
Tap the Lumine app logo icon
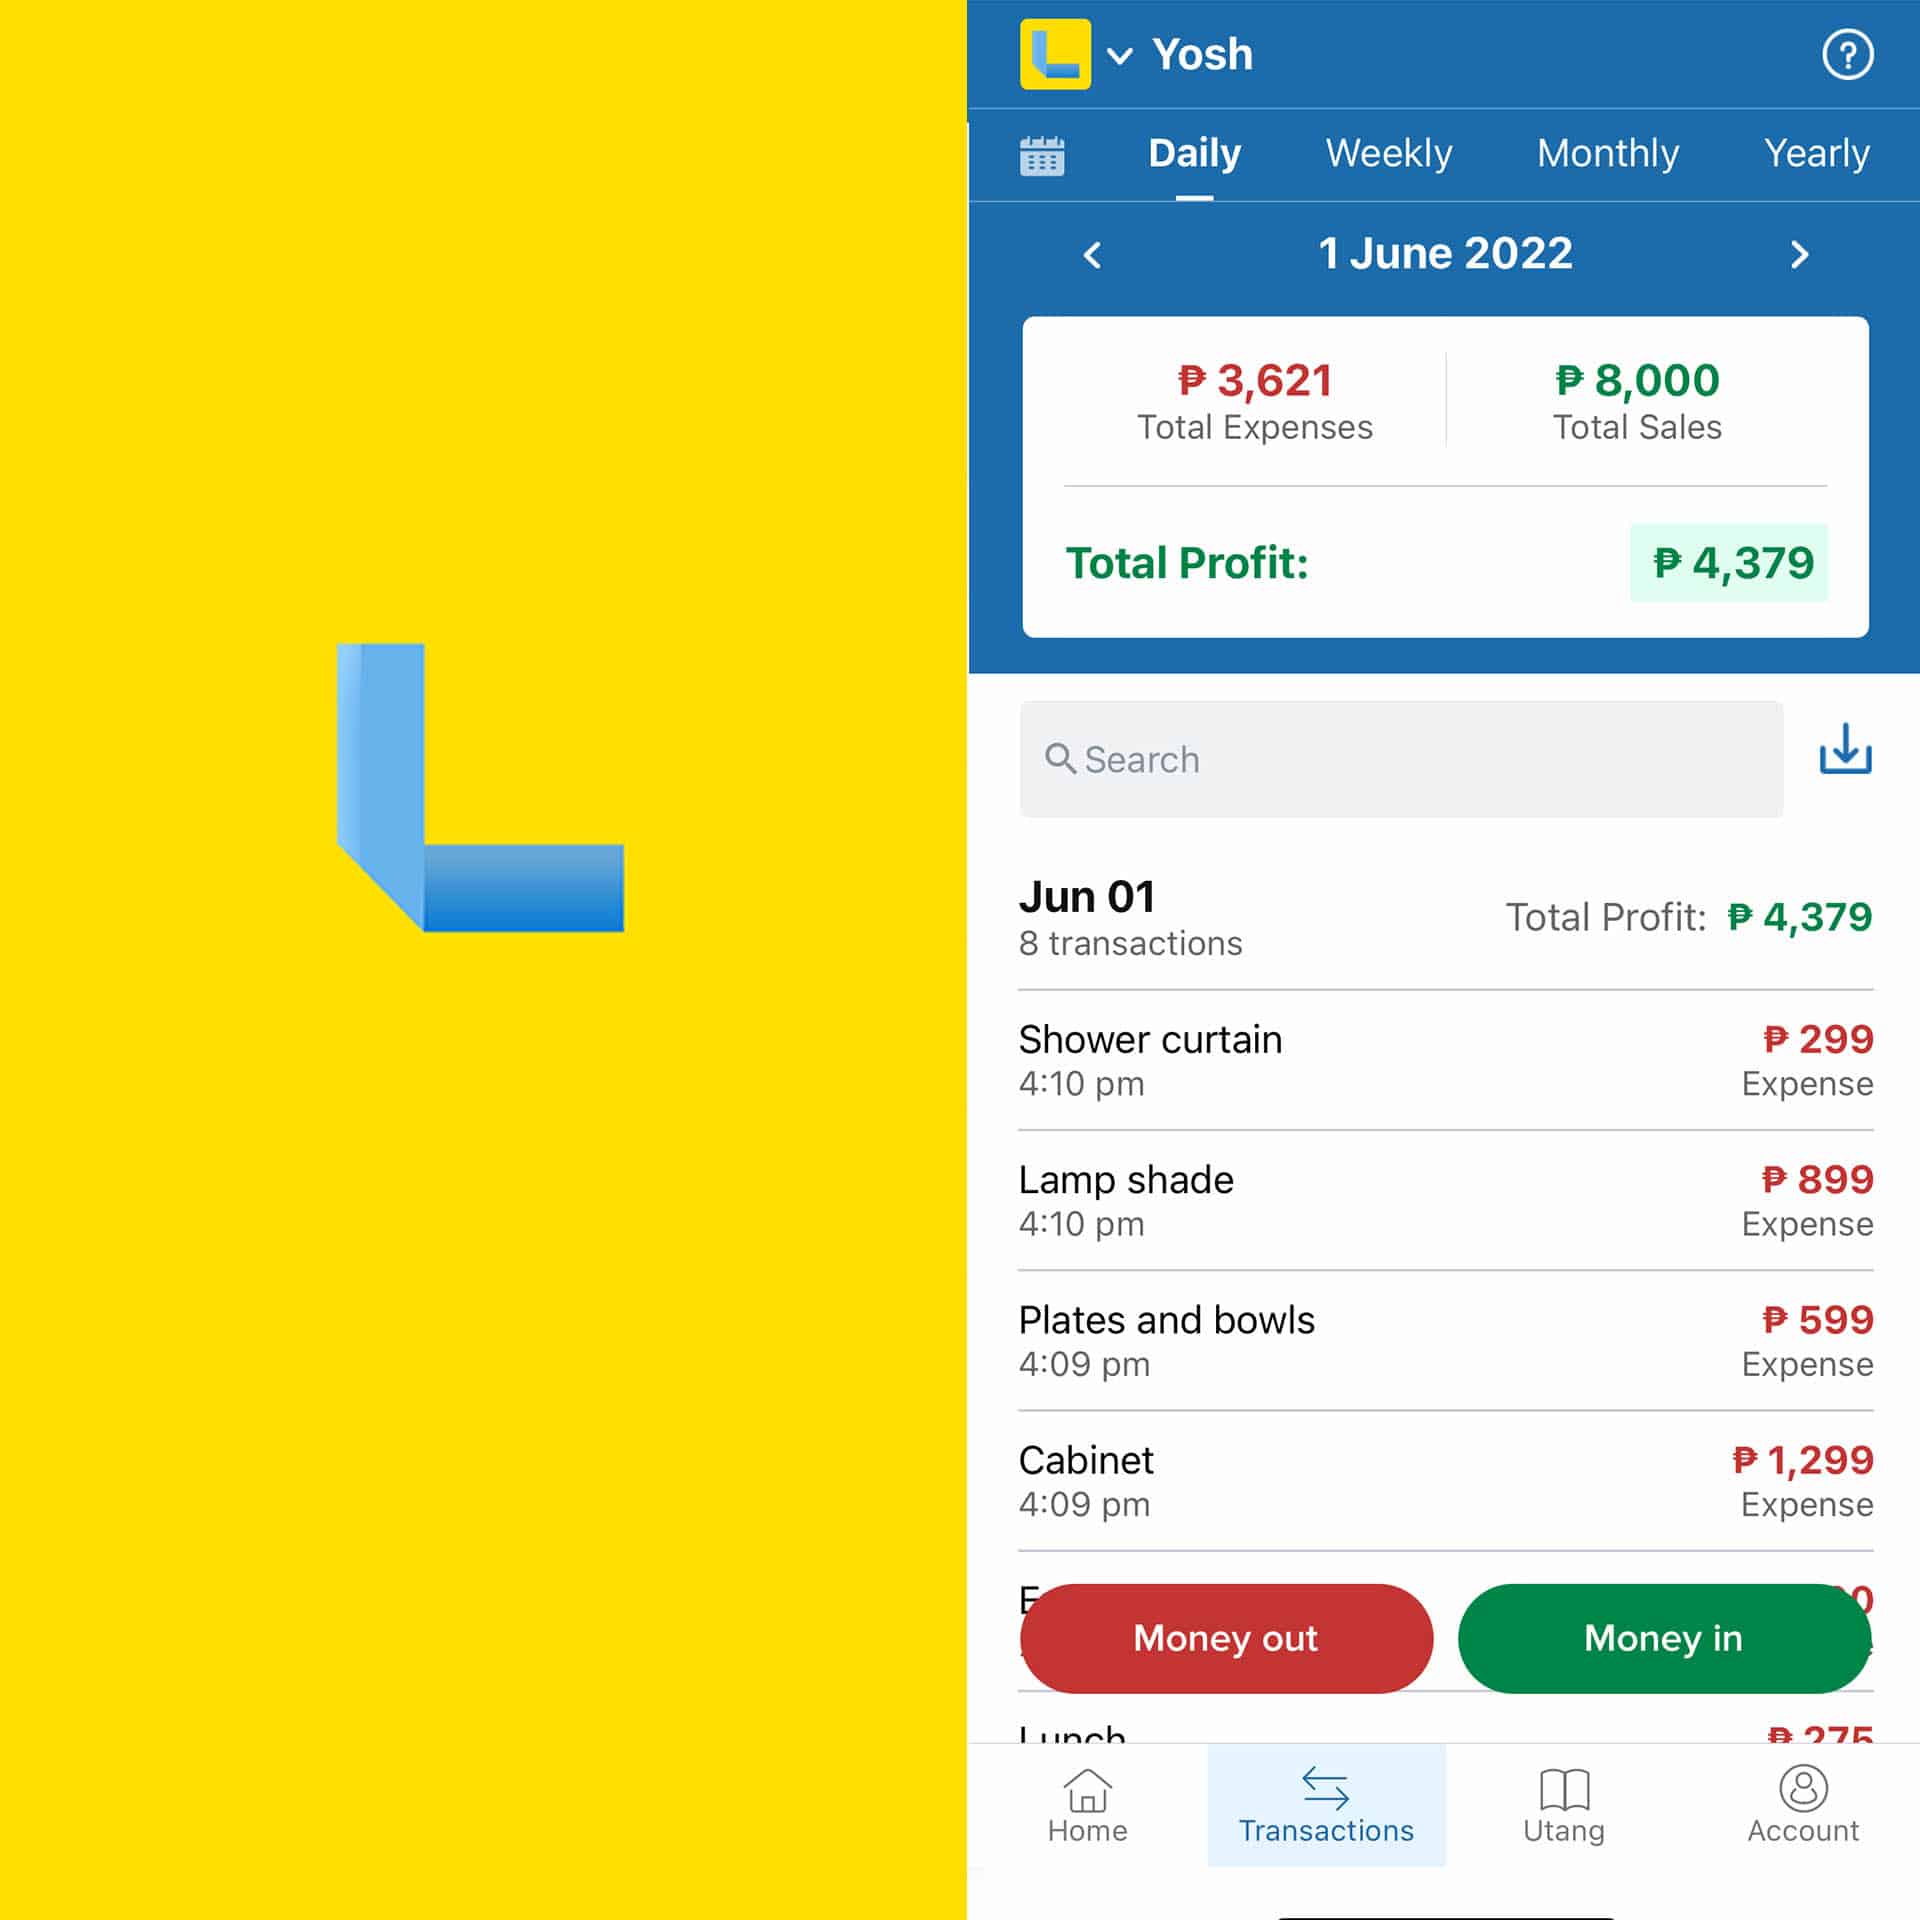(x=1055, y=53)
